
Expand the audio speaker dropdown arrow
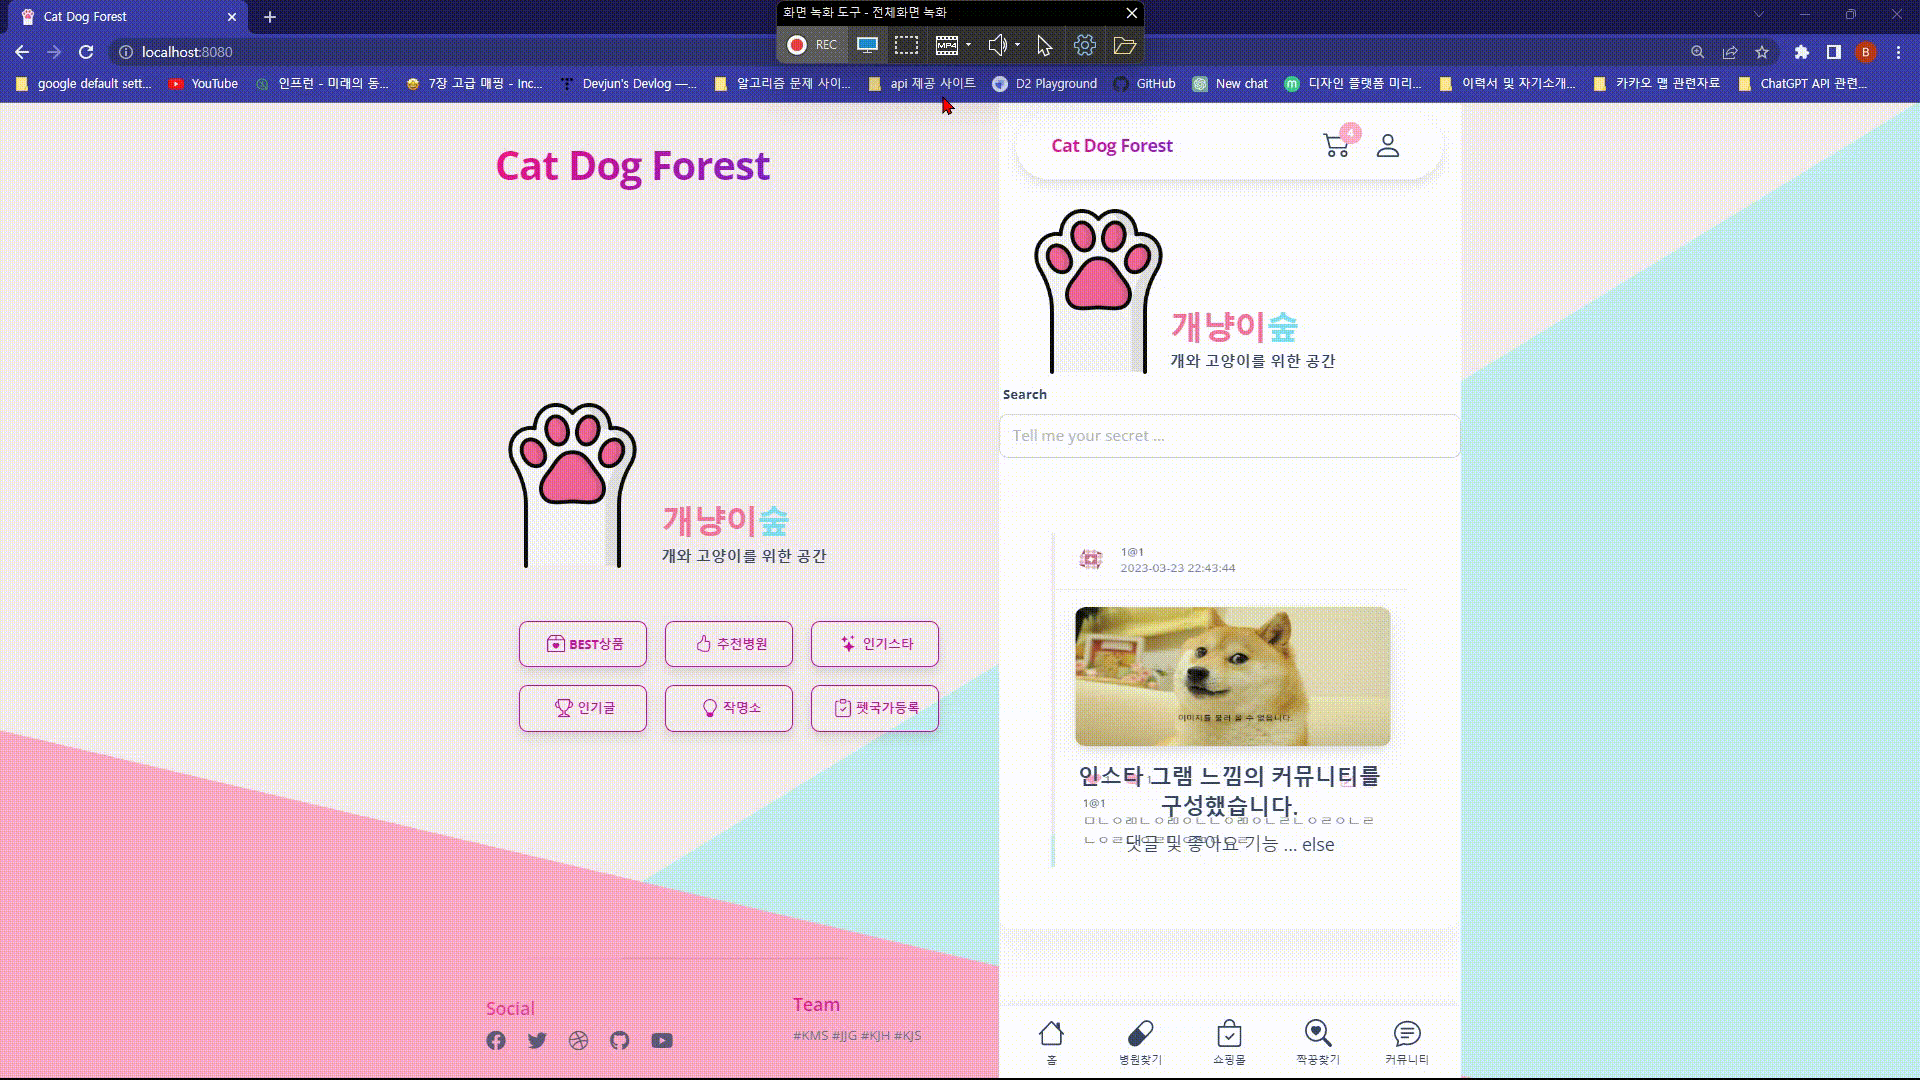tap(1018, 45)
